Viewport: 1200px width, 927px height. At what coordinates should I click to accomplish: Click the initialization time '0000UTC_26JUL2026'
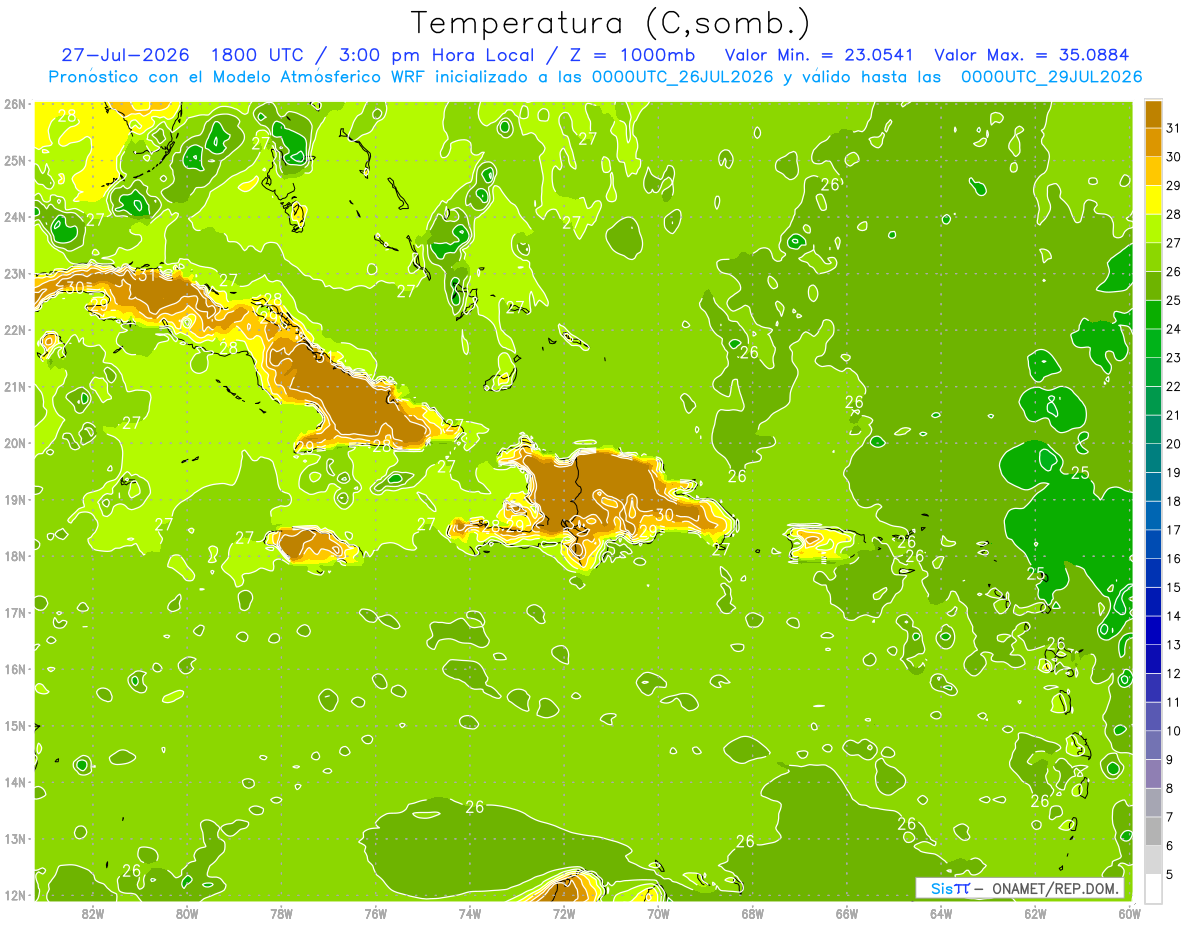[682, 77]
